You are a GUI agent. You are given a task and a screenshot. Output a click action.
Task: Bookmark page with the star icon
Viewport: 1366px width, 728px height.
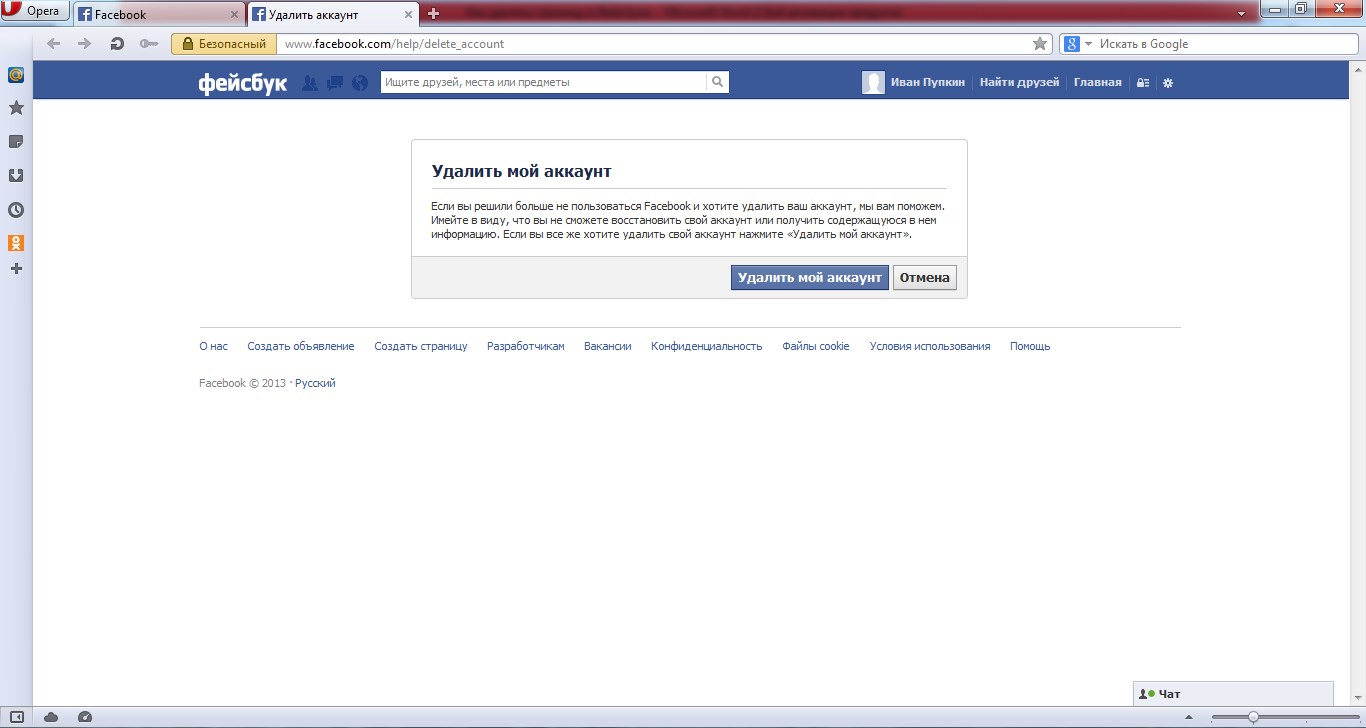tap(1040, 44)
